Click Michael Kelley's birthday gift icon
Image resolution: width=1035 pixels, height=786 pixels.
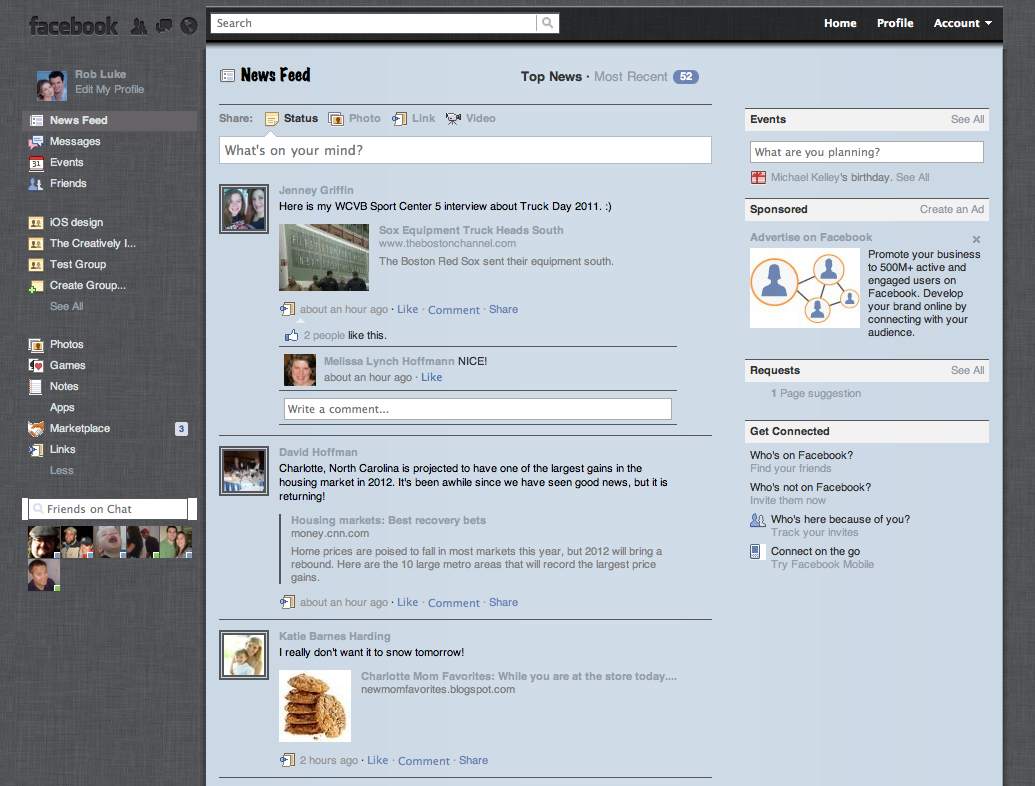(757, 176)
